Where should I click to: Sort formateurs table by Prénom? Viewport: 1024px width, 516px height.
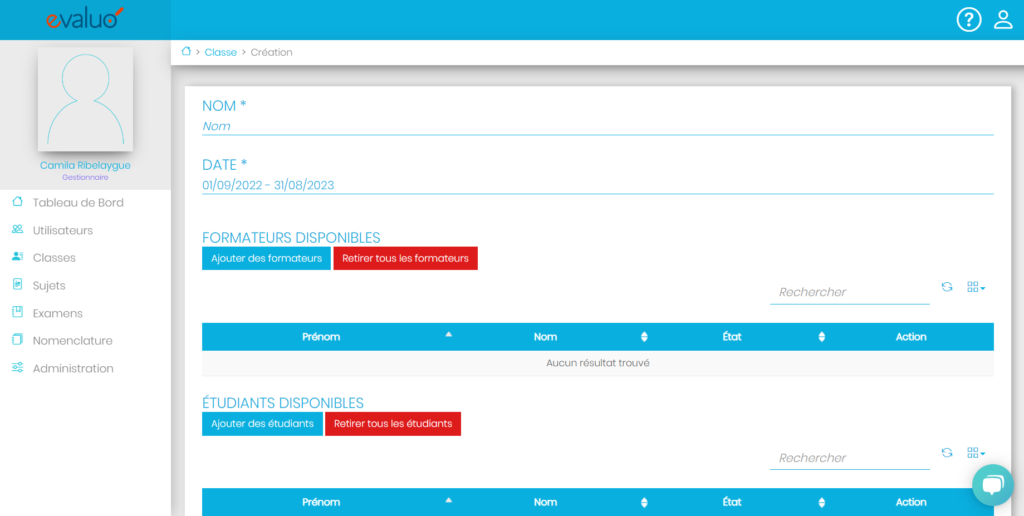322,337
